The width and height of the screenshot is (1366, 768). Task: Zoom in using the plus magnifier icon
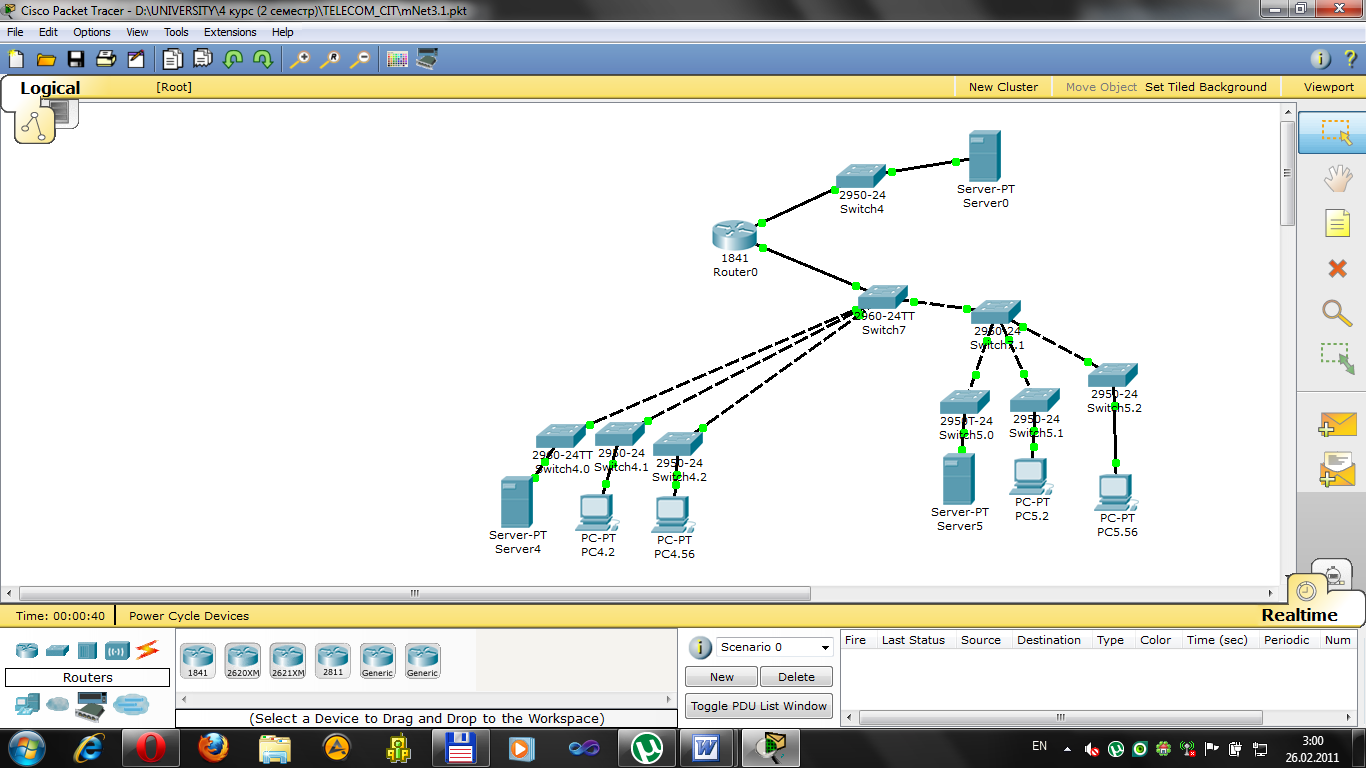pos(300,59)
